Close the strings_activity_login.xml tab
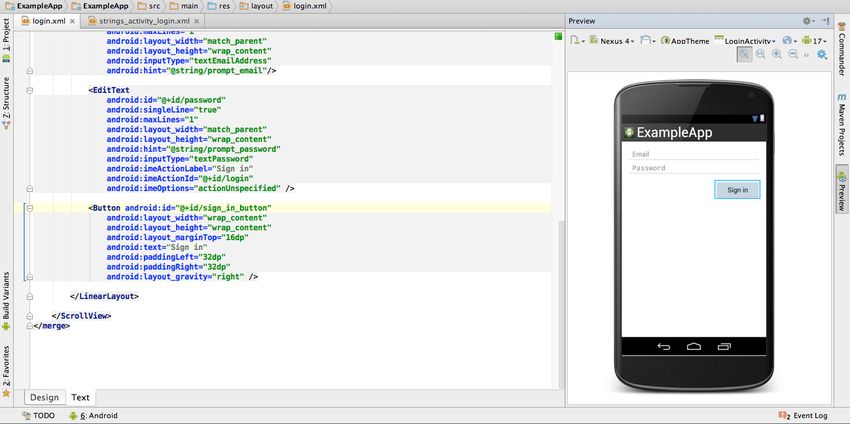The image size is (850, 424). [x=197, y=22]
